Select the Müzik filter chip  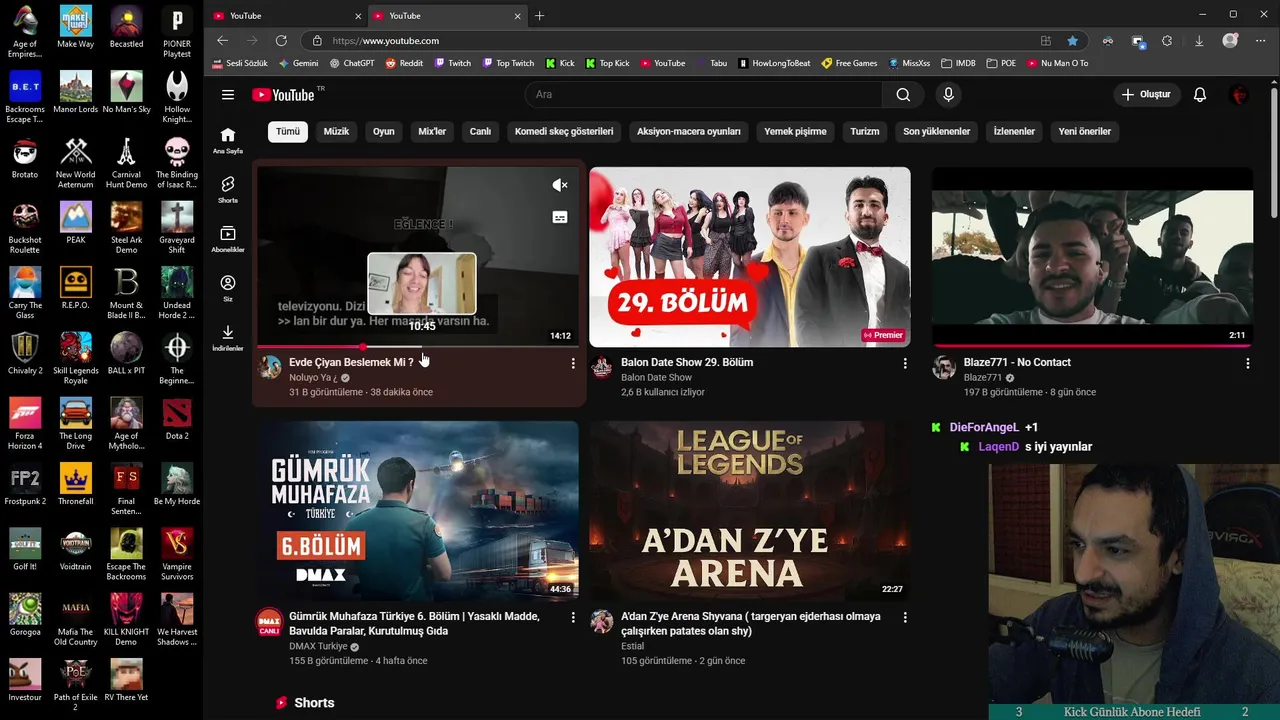[x=336, y=131]
